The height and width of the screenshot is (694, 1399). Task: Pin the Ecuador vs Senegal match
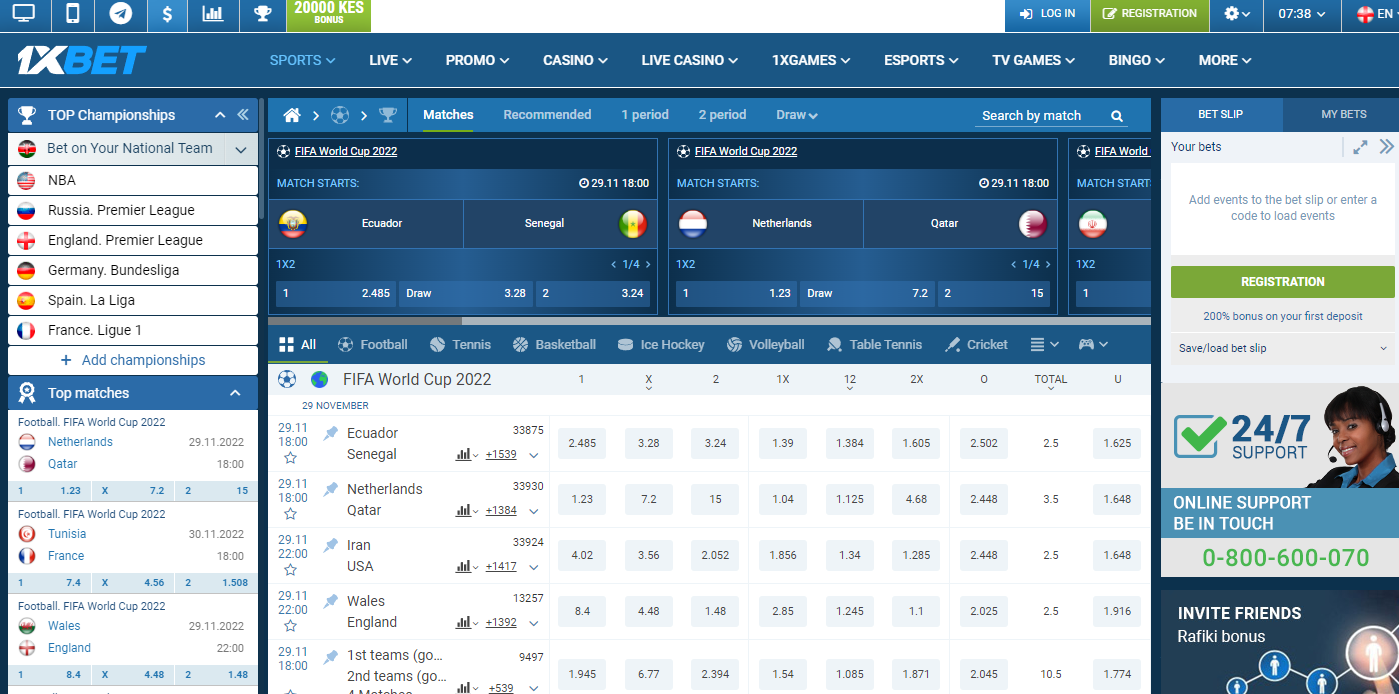point(331,433)
